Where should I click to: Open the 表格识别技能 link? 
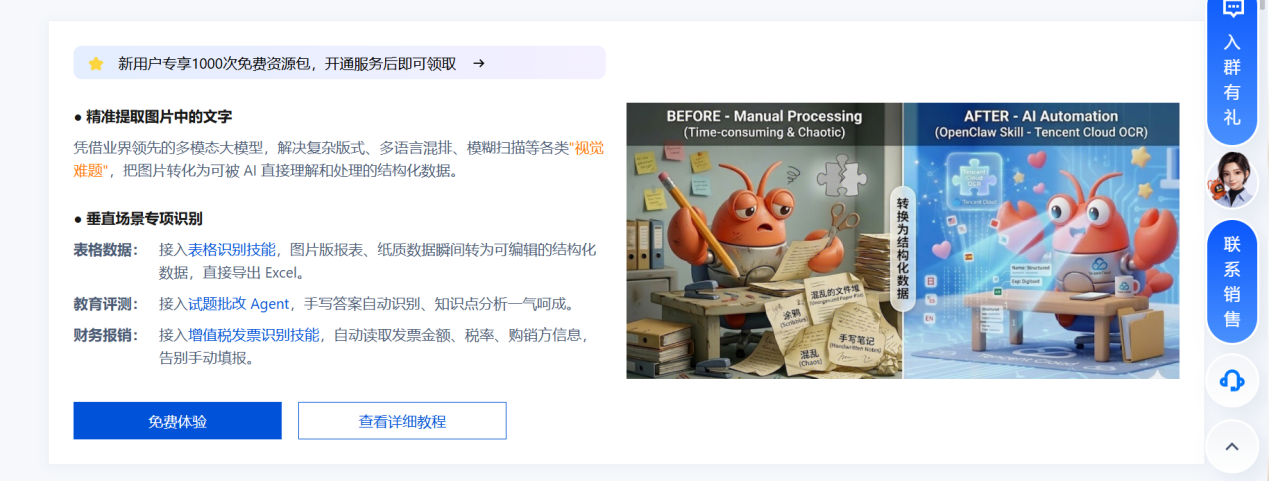(232, 249)
